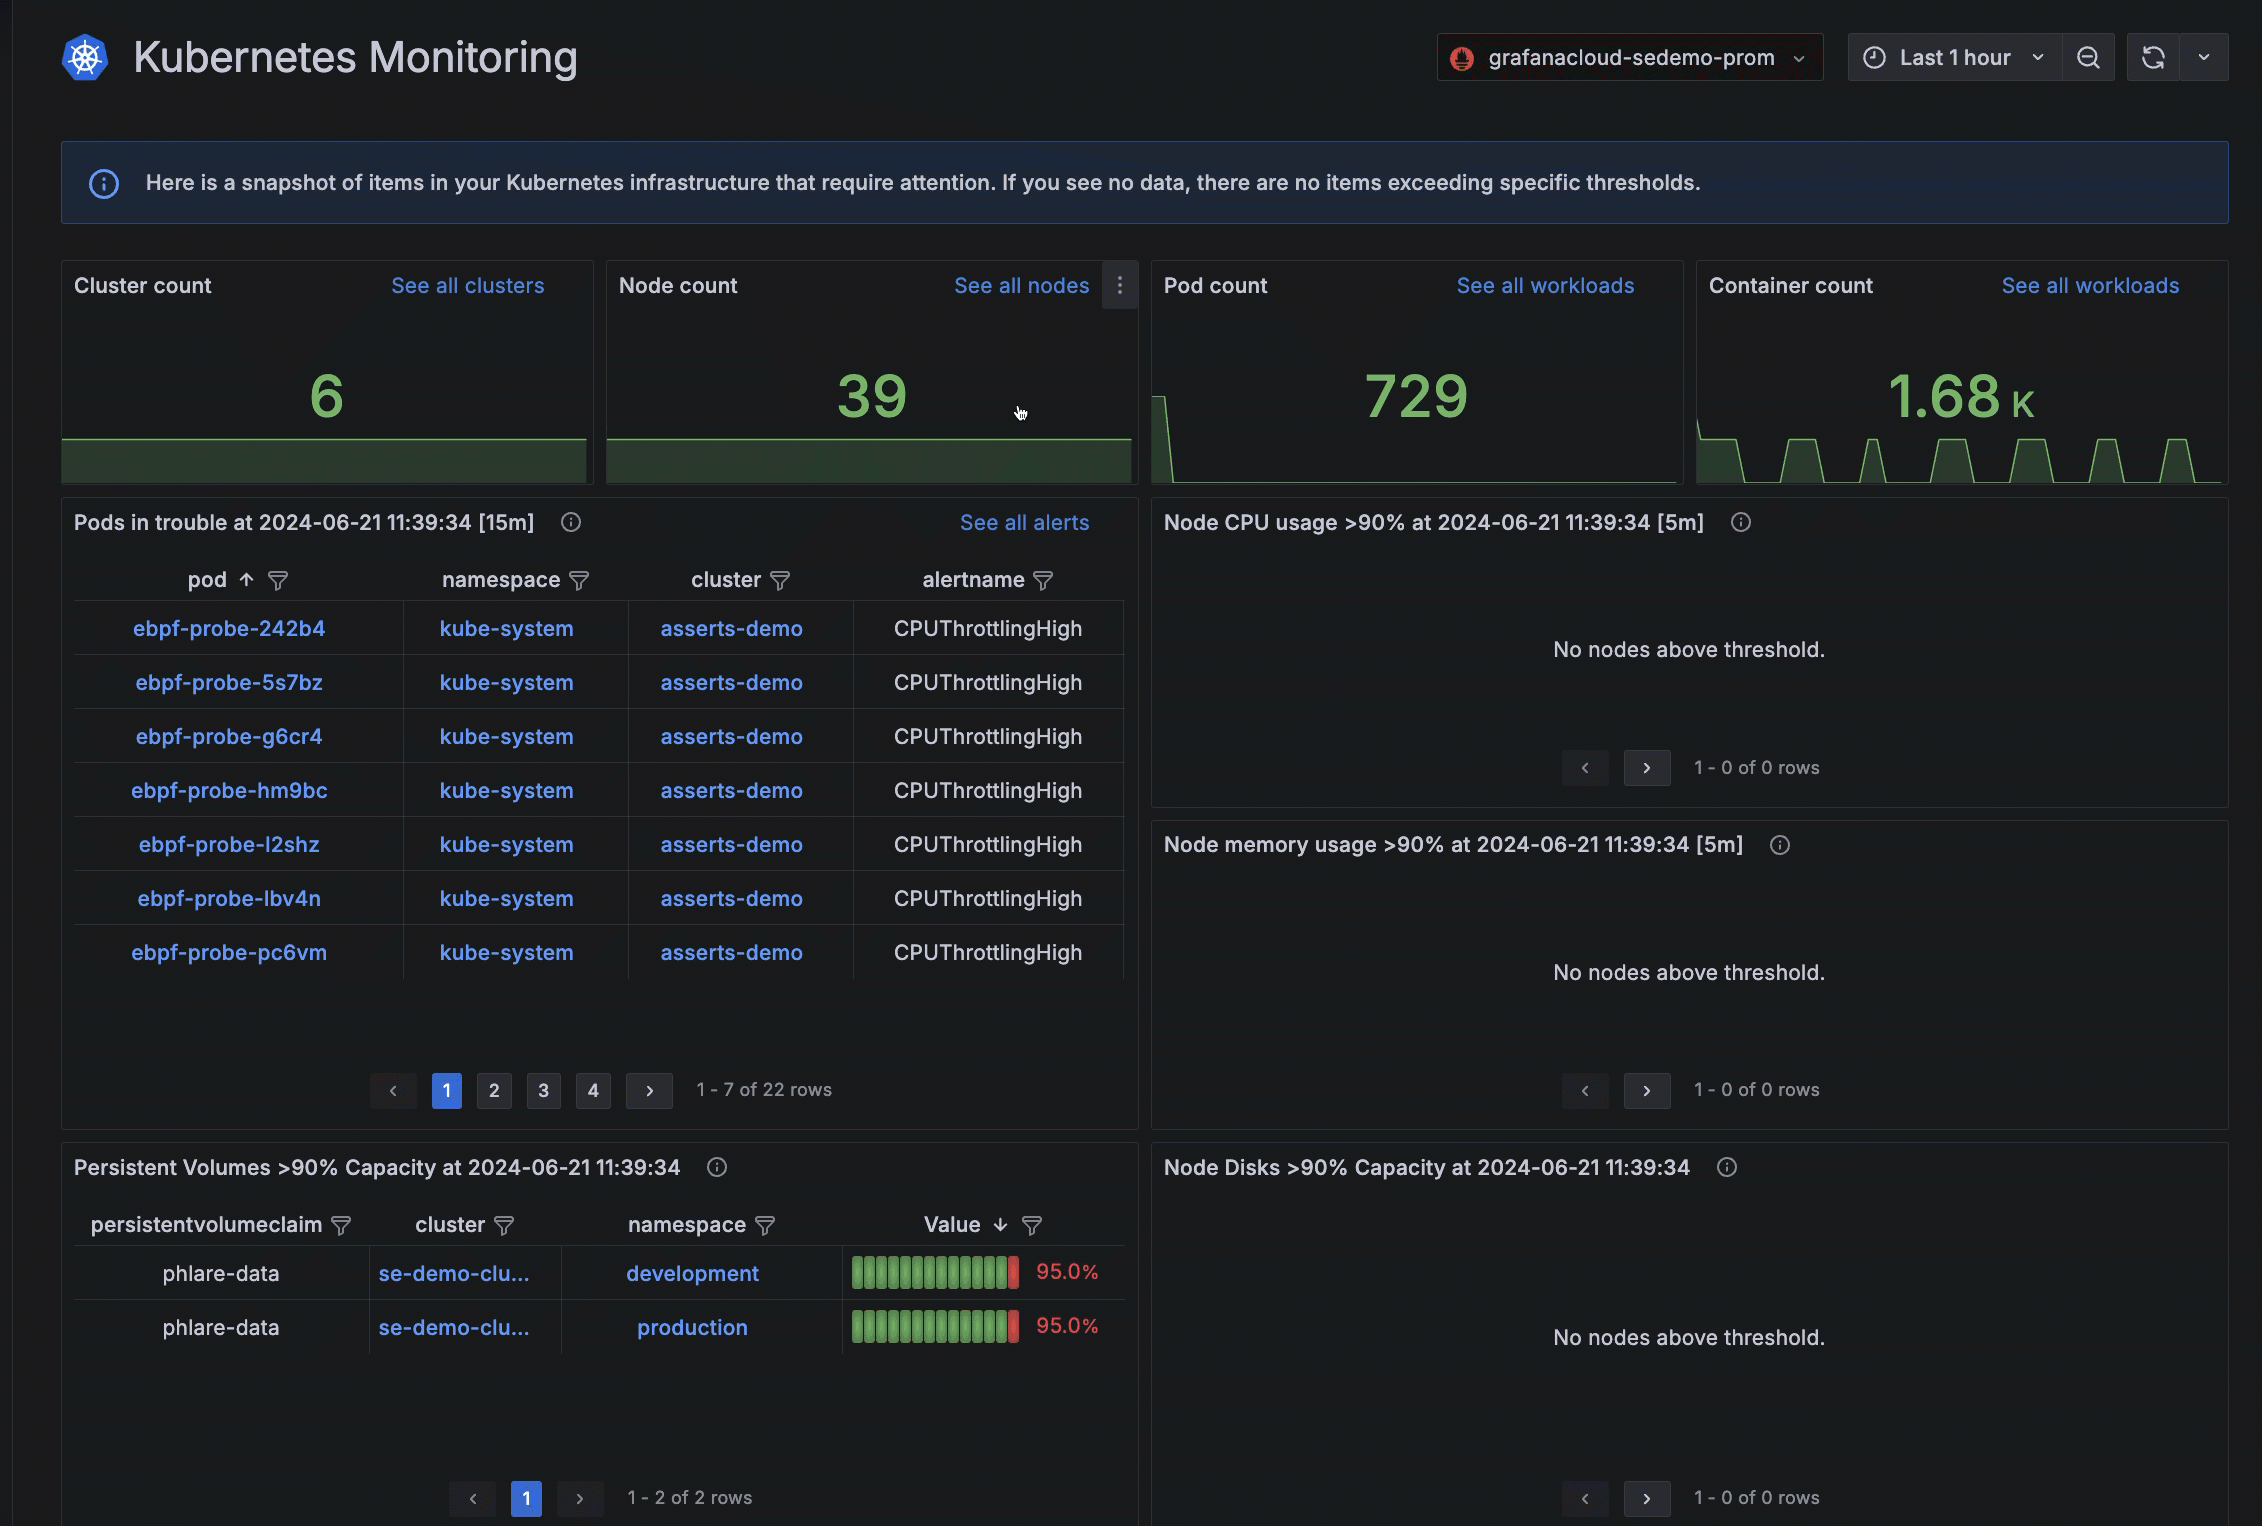Open the auto-refresh interval chevron

[2205, 57]
